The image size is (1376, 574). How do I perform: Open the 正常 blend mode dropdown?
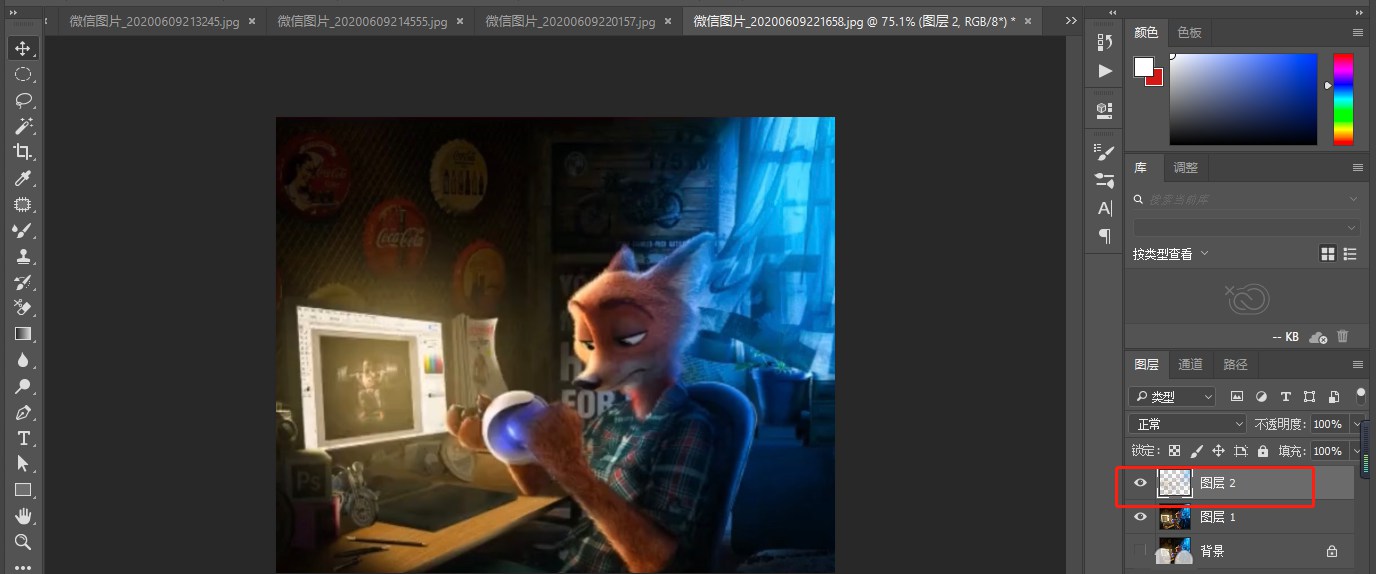point(1188,424)
